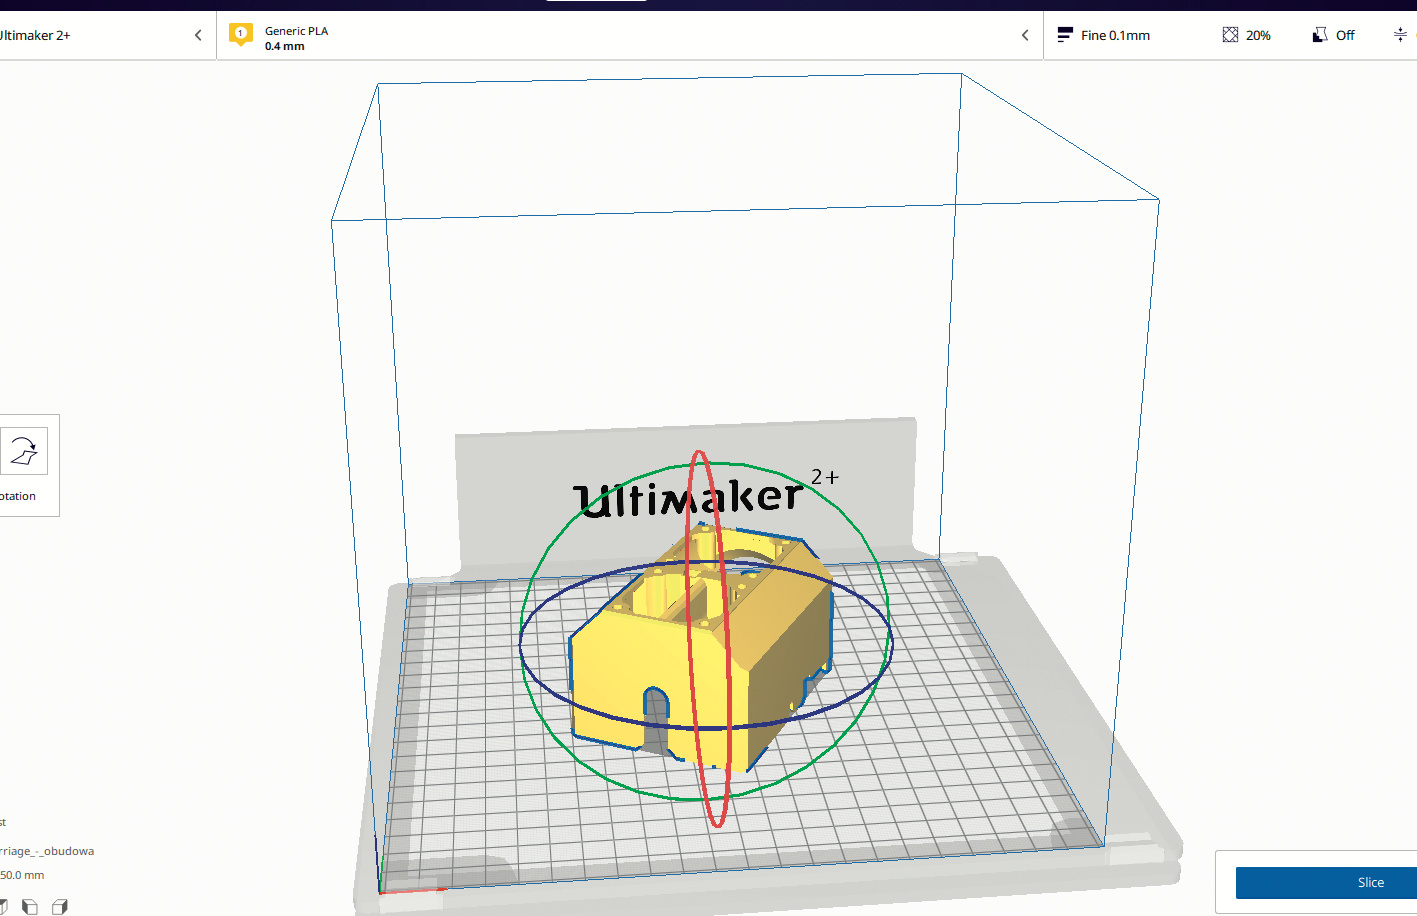1417x916 pixels.
Task: Click the infill density icon
Action: [1230, 35]
